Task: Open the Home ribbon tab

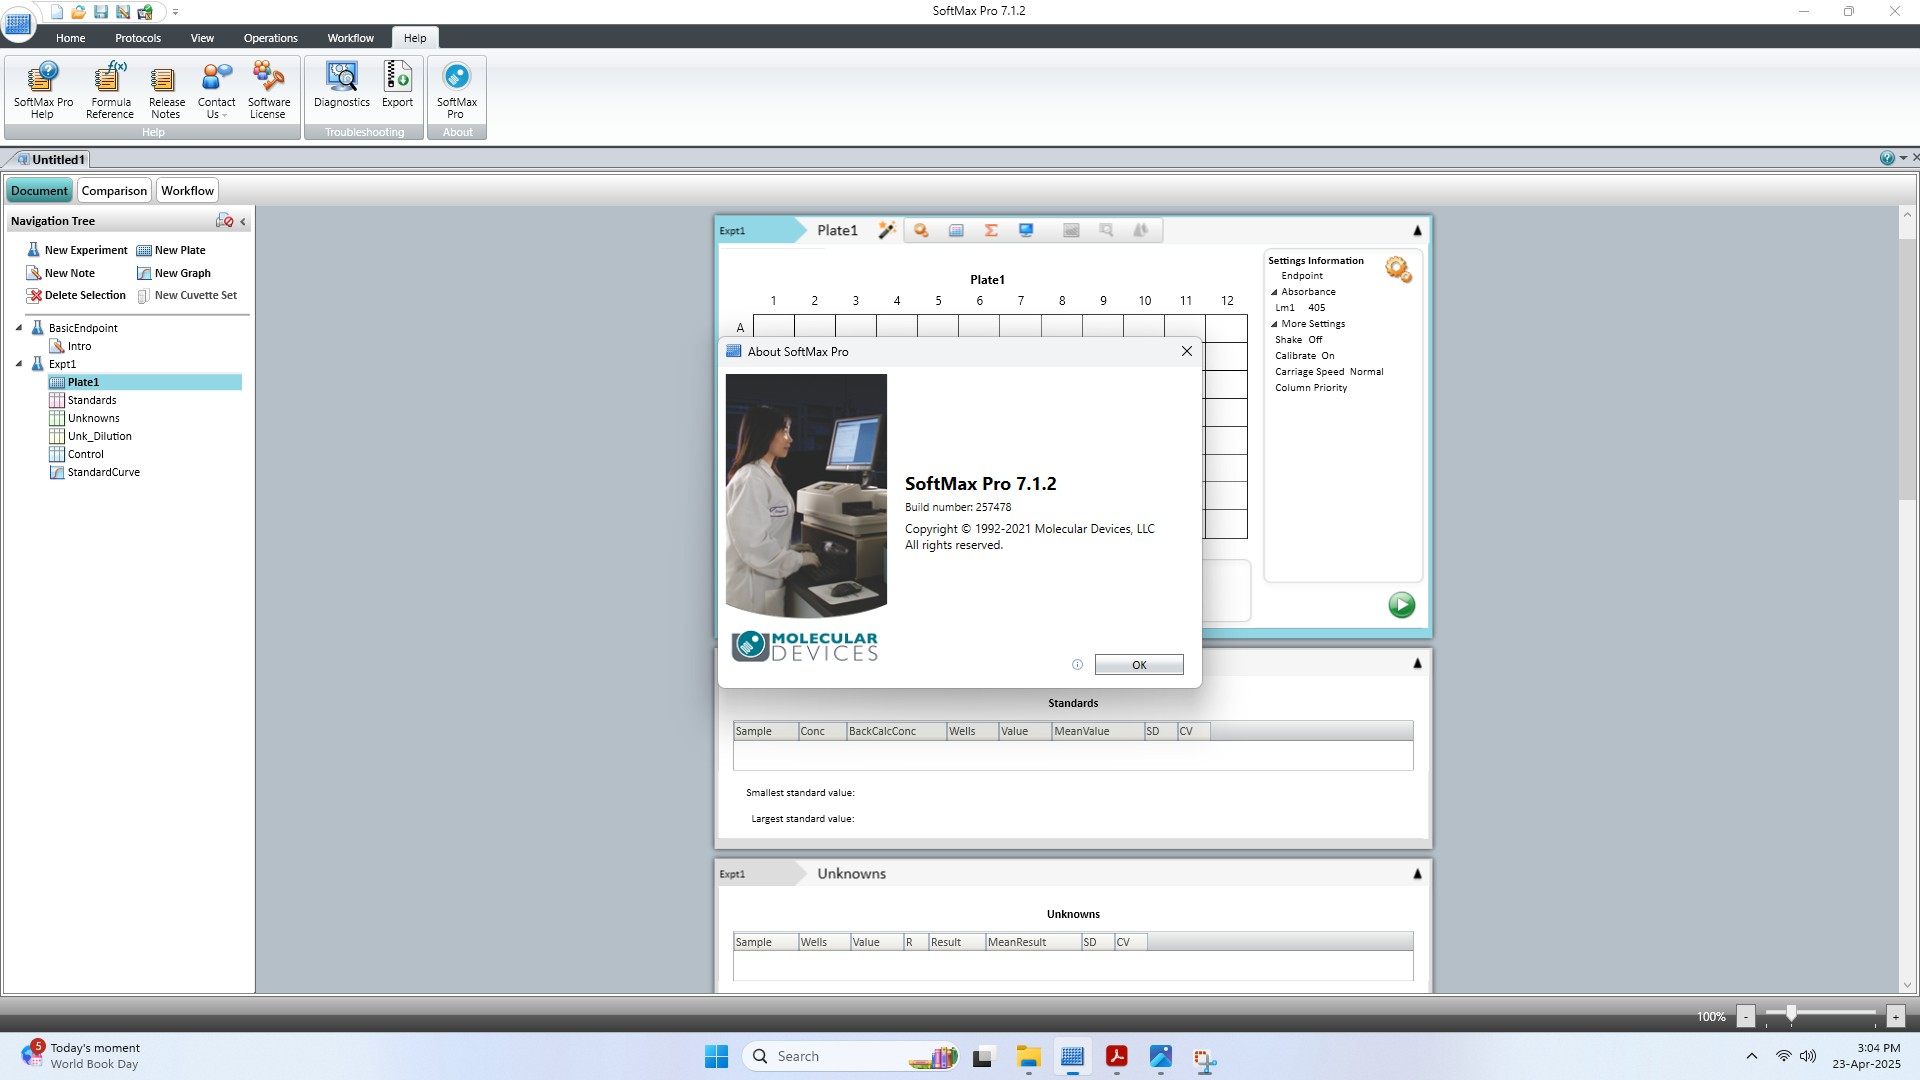Action: point(70,38)
